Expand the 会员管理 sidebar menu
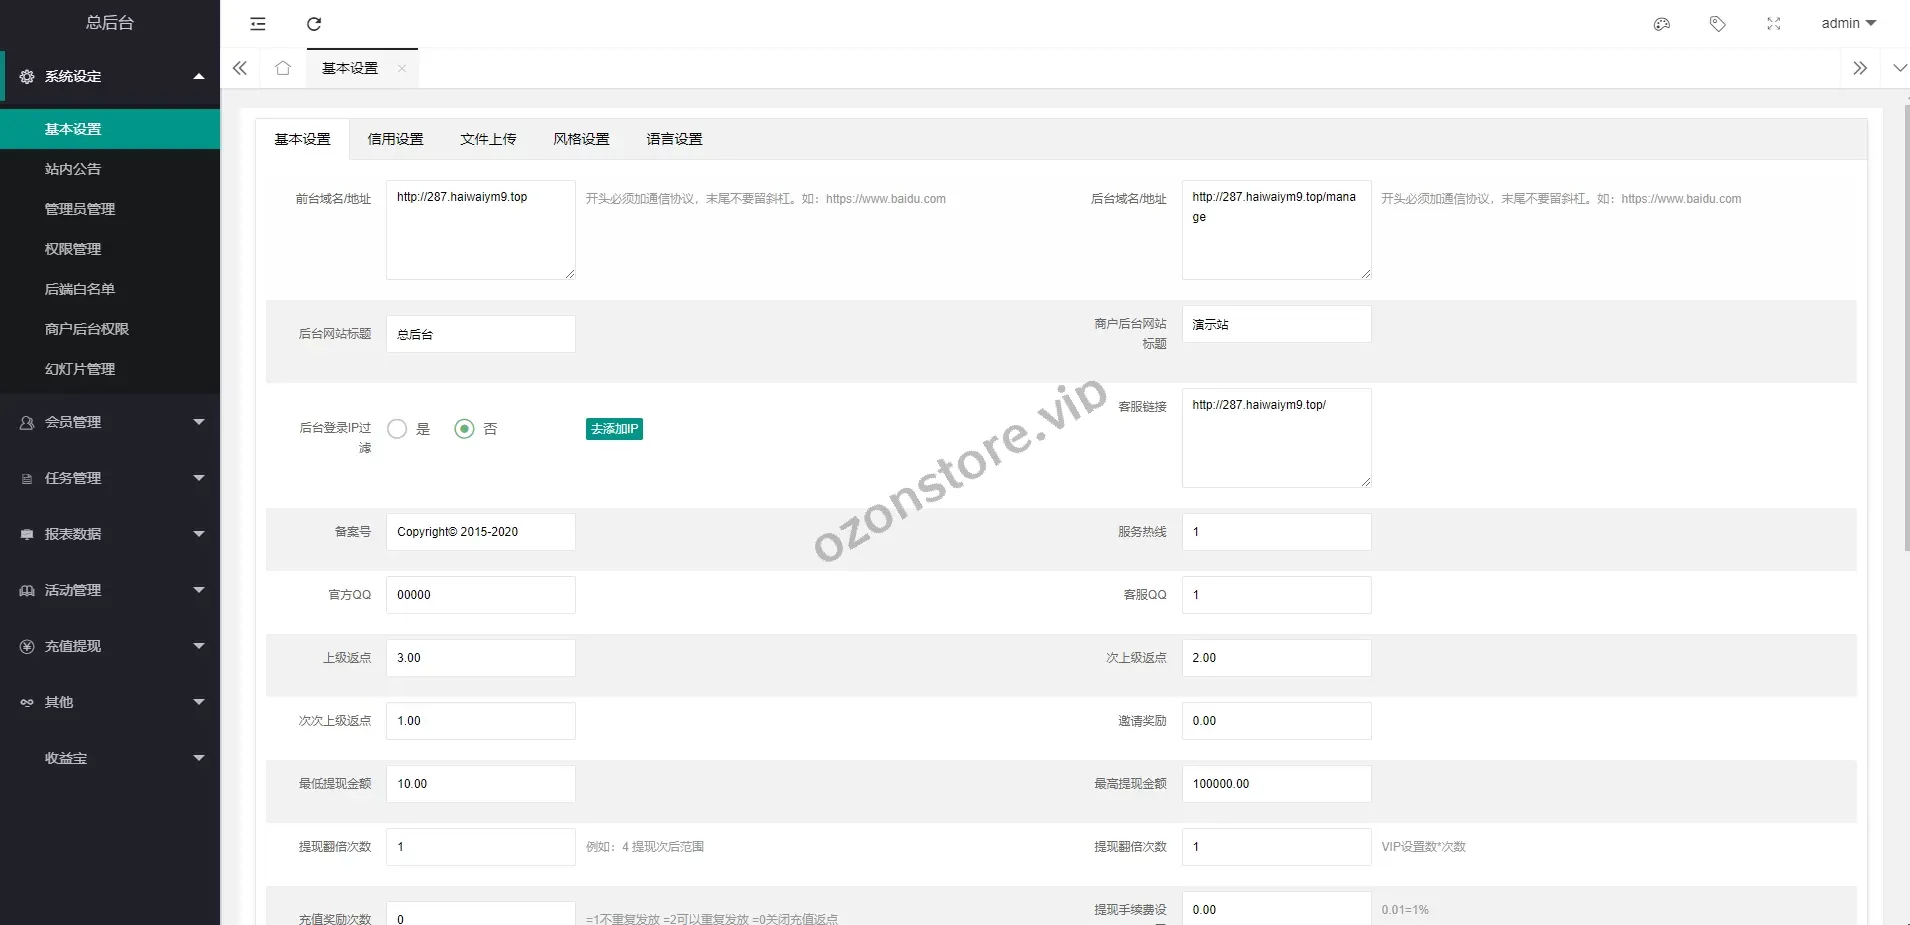The height and width of the screenshot is (925, 1910). [110, 422]
